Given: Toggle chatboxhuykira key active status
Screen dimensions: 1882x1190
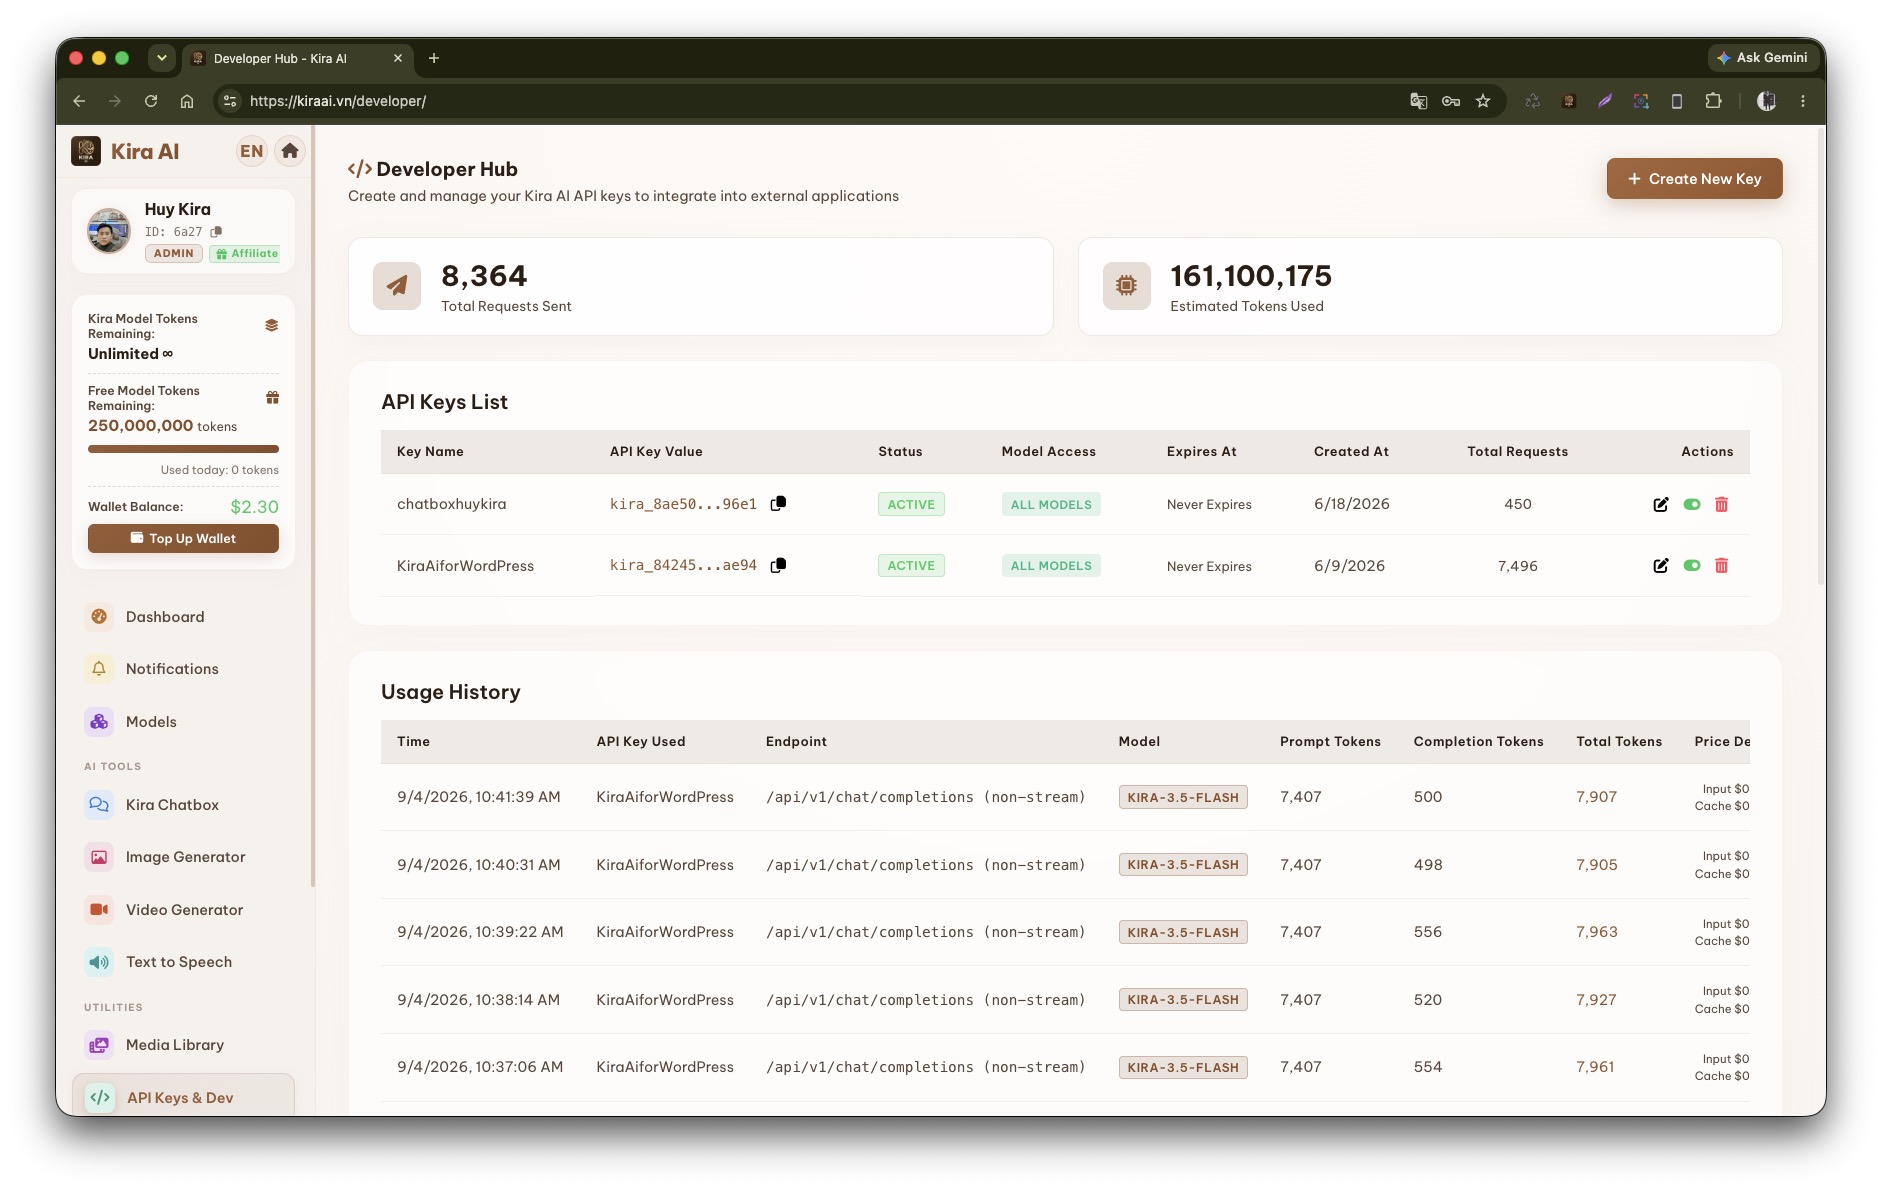Looking at the screenshot, I should tap(1692, 504).
